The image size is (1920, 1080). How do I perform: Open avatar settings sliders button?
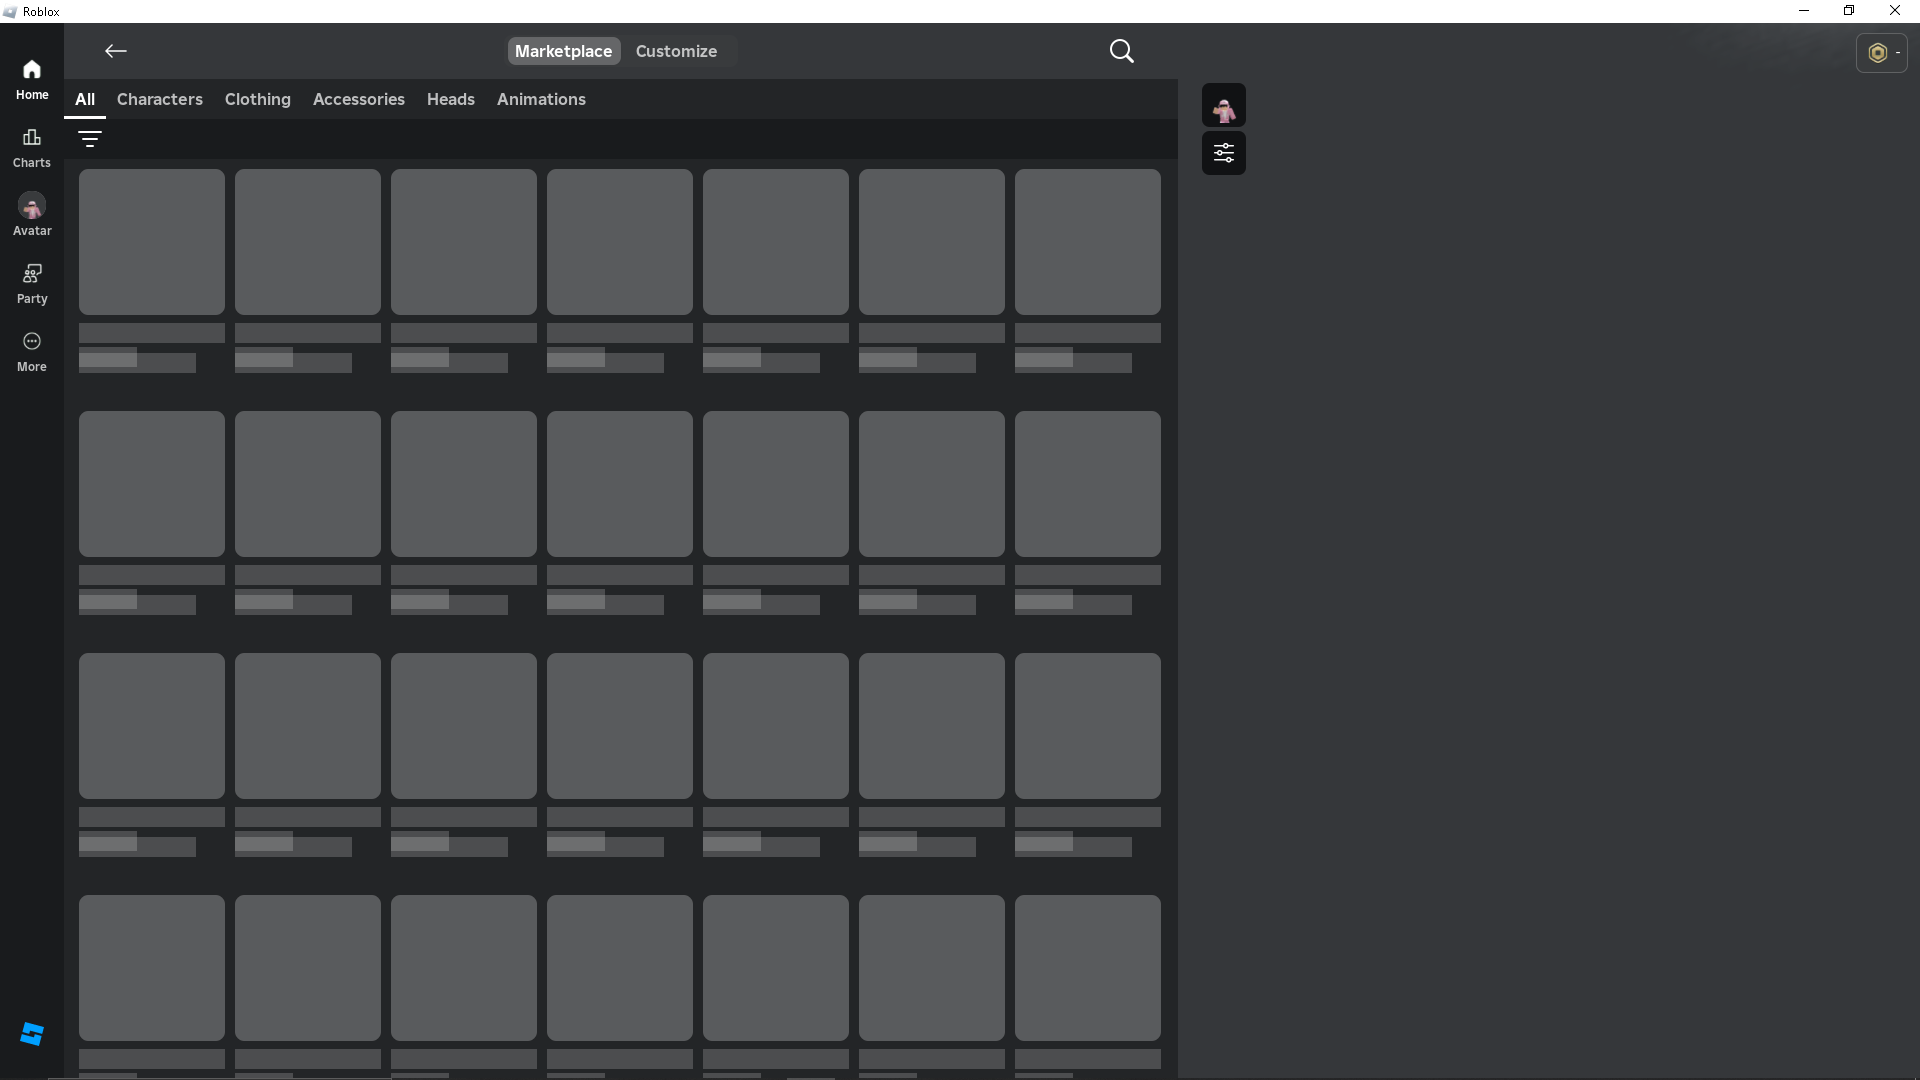[1224, 153]
